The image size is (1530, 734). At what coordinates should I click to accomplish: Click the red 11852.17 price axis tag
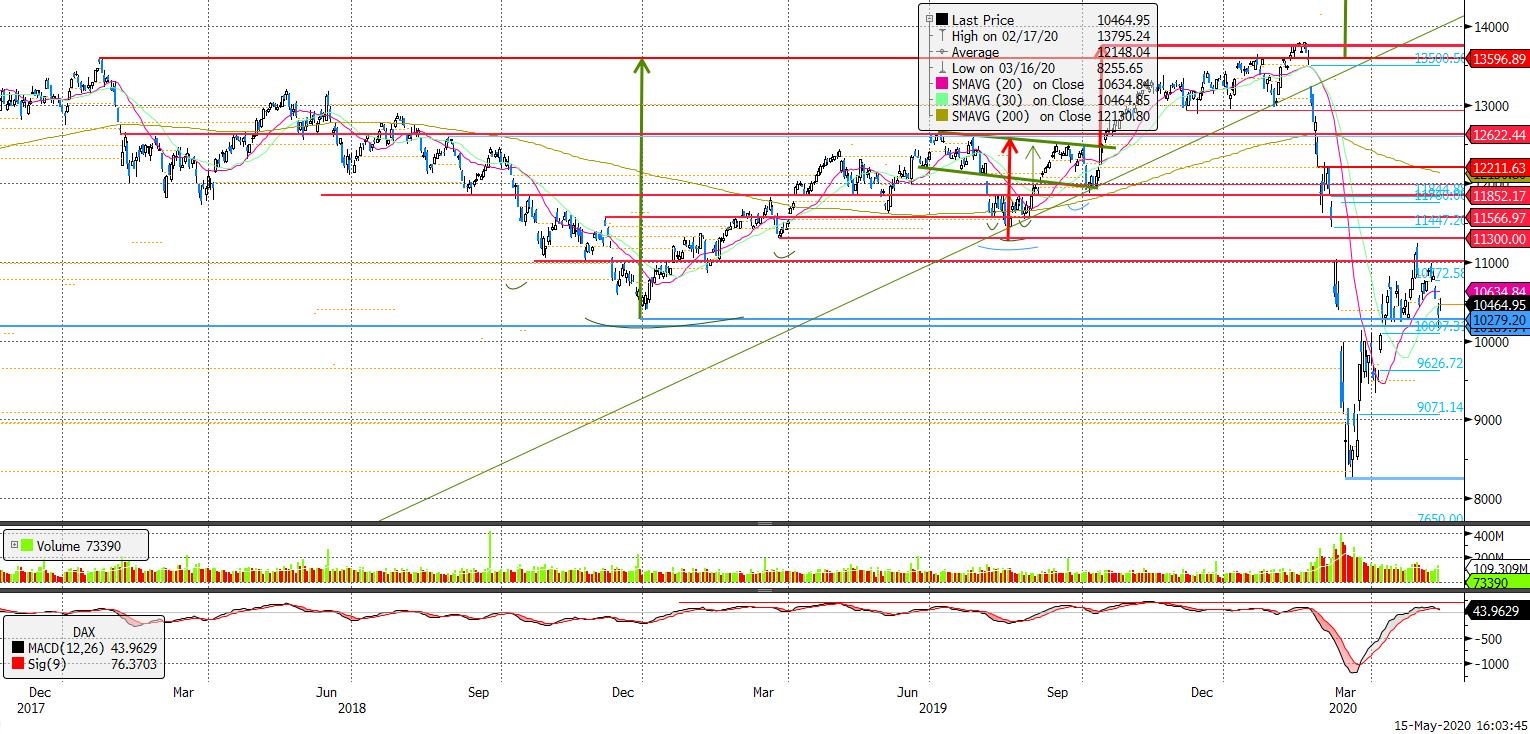click(x=1496, y=196)
